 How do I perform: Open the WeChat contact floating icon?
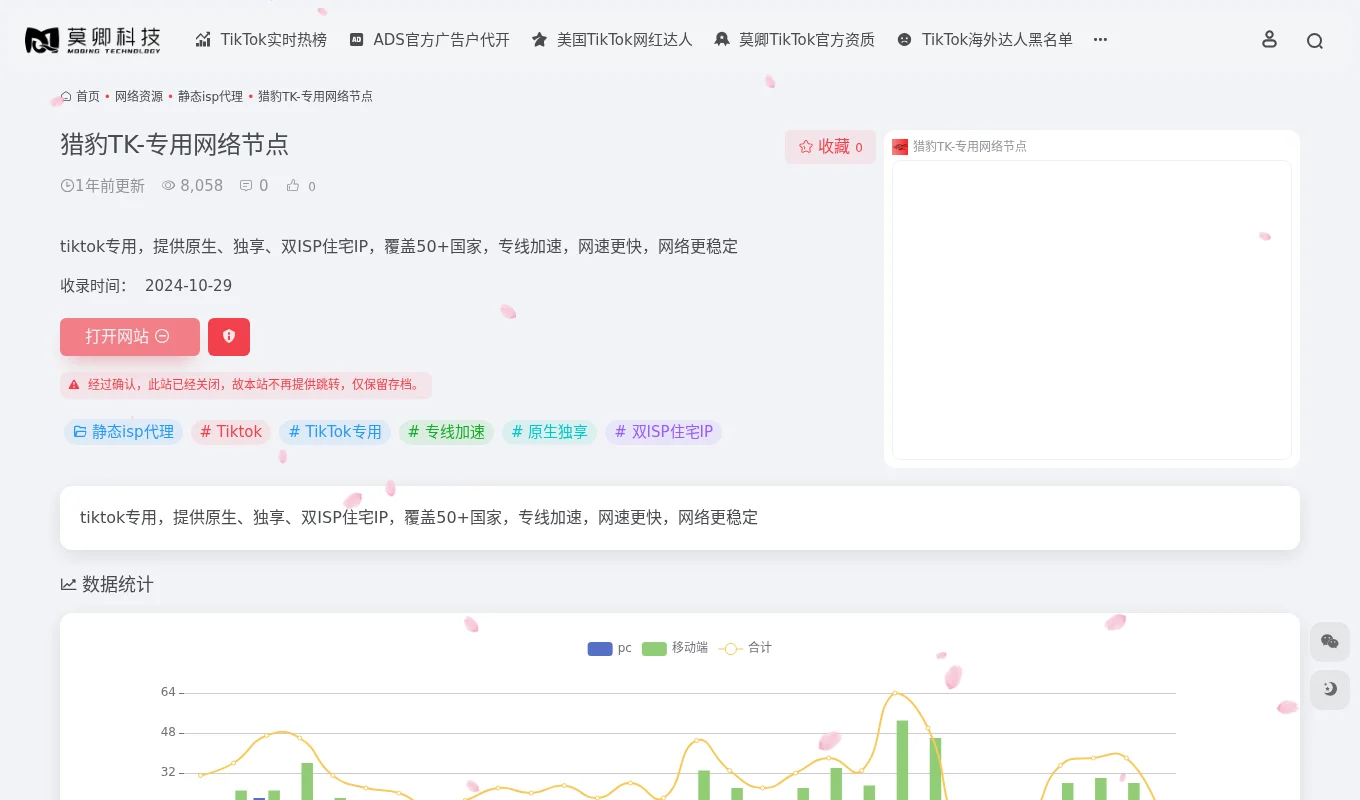click(x=1329, y=641)
